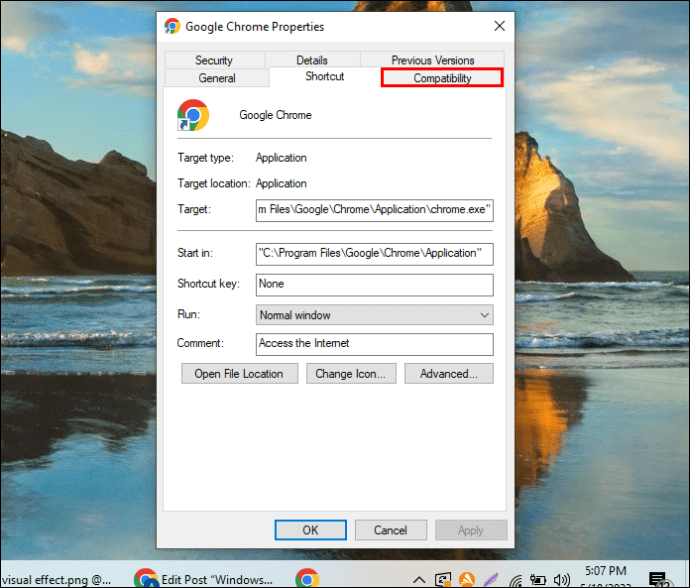Show hidden system tray icons
The height and width of the screenshot is (588, 690).
(419, 580)
